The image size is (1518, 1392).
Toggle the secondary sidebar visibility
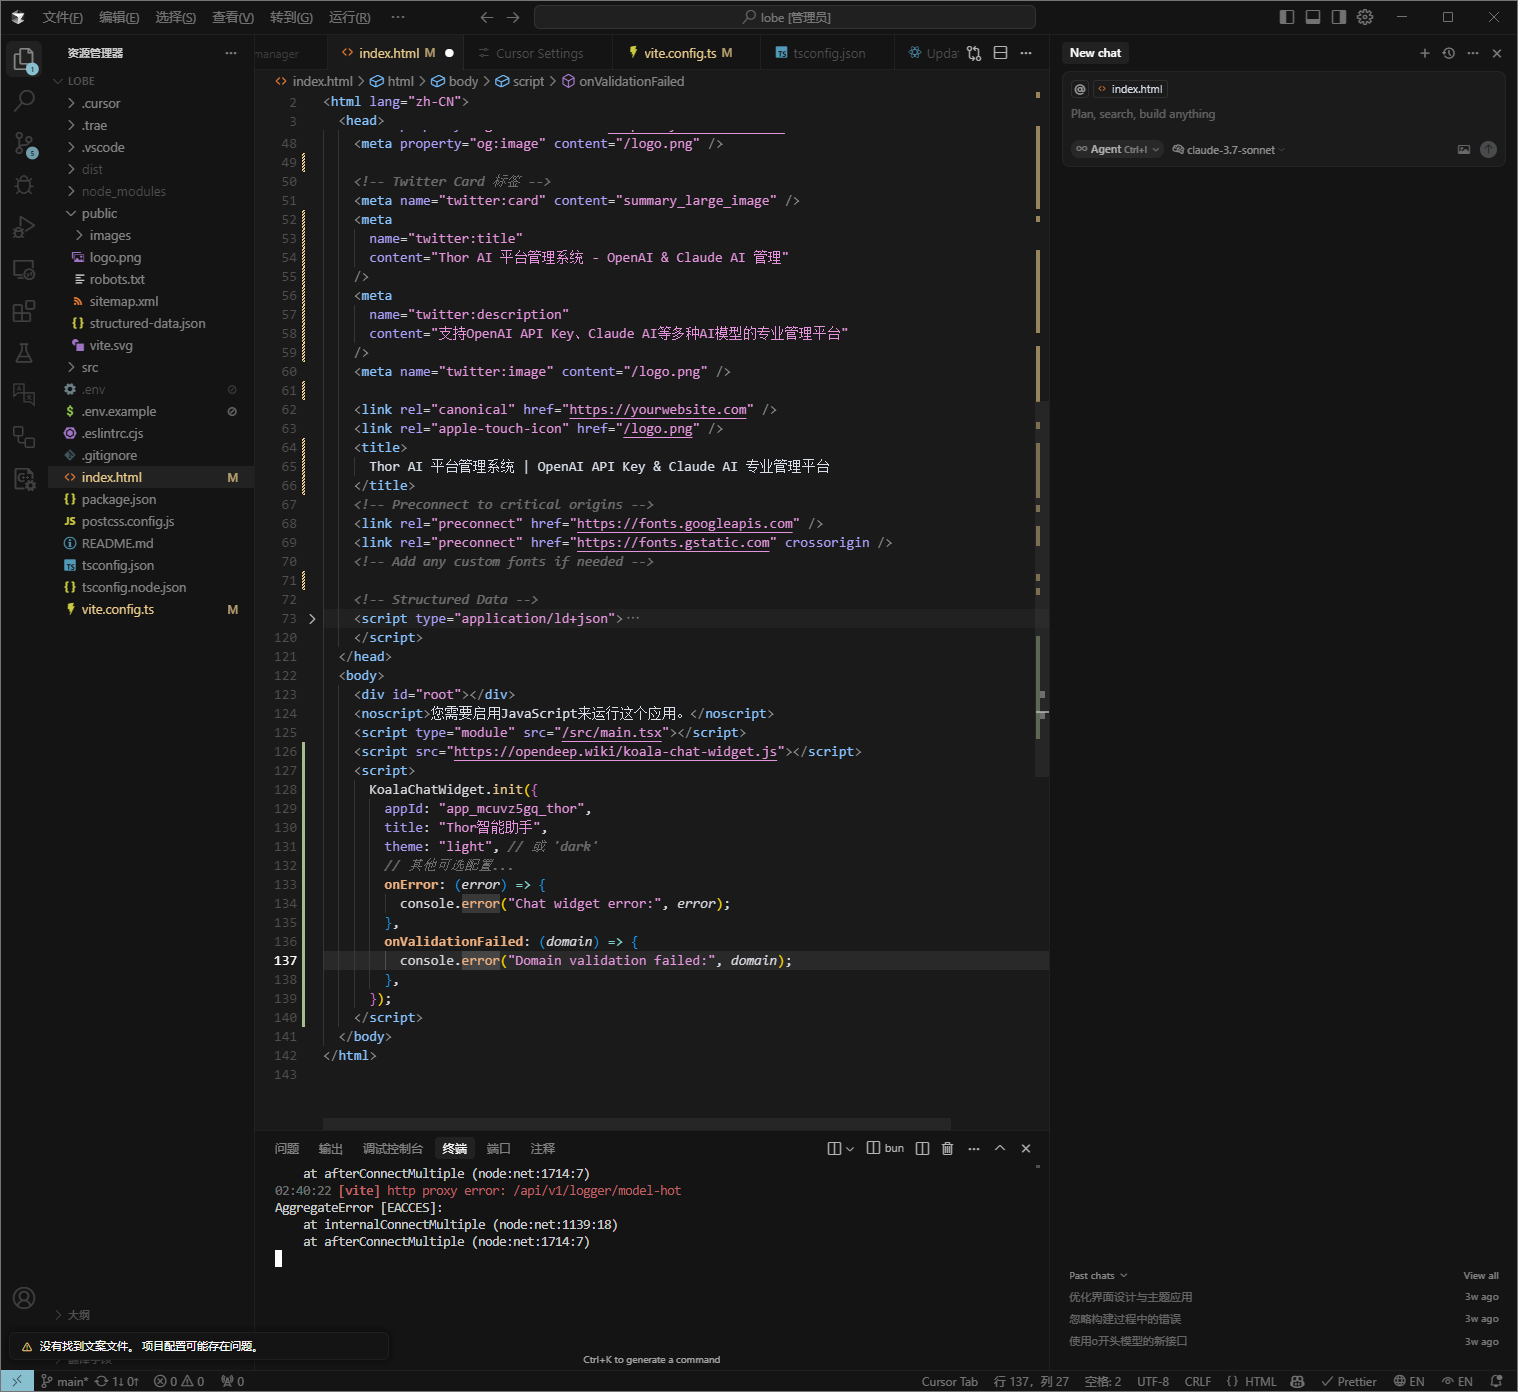tap(1339, 17)
